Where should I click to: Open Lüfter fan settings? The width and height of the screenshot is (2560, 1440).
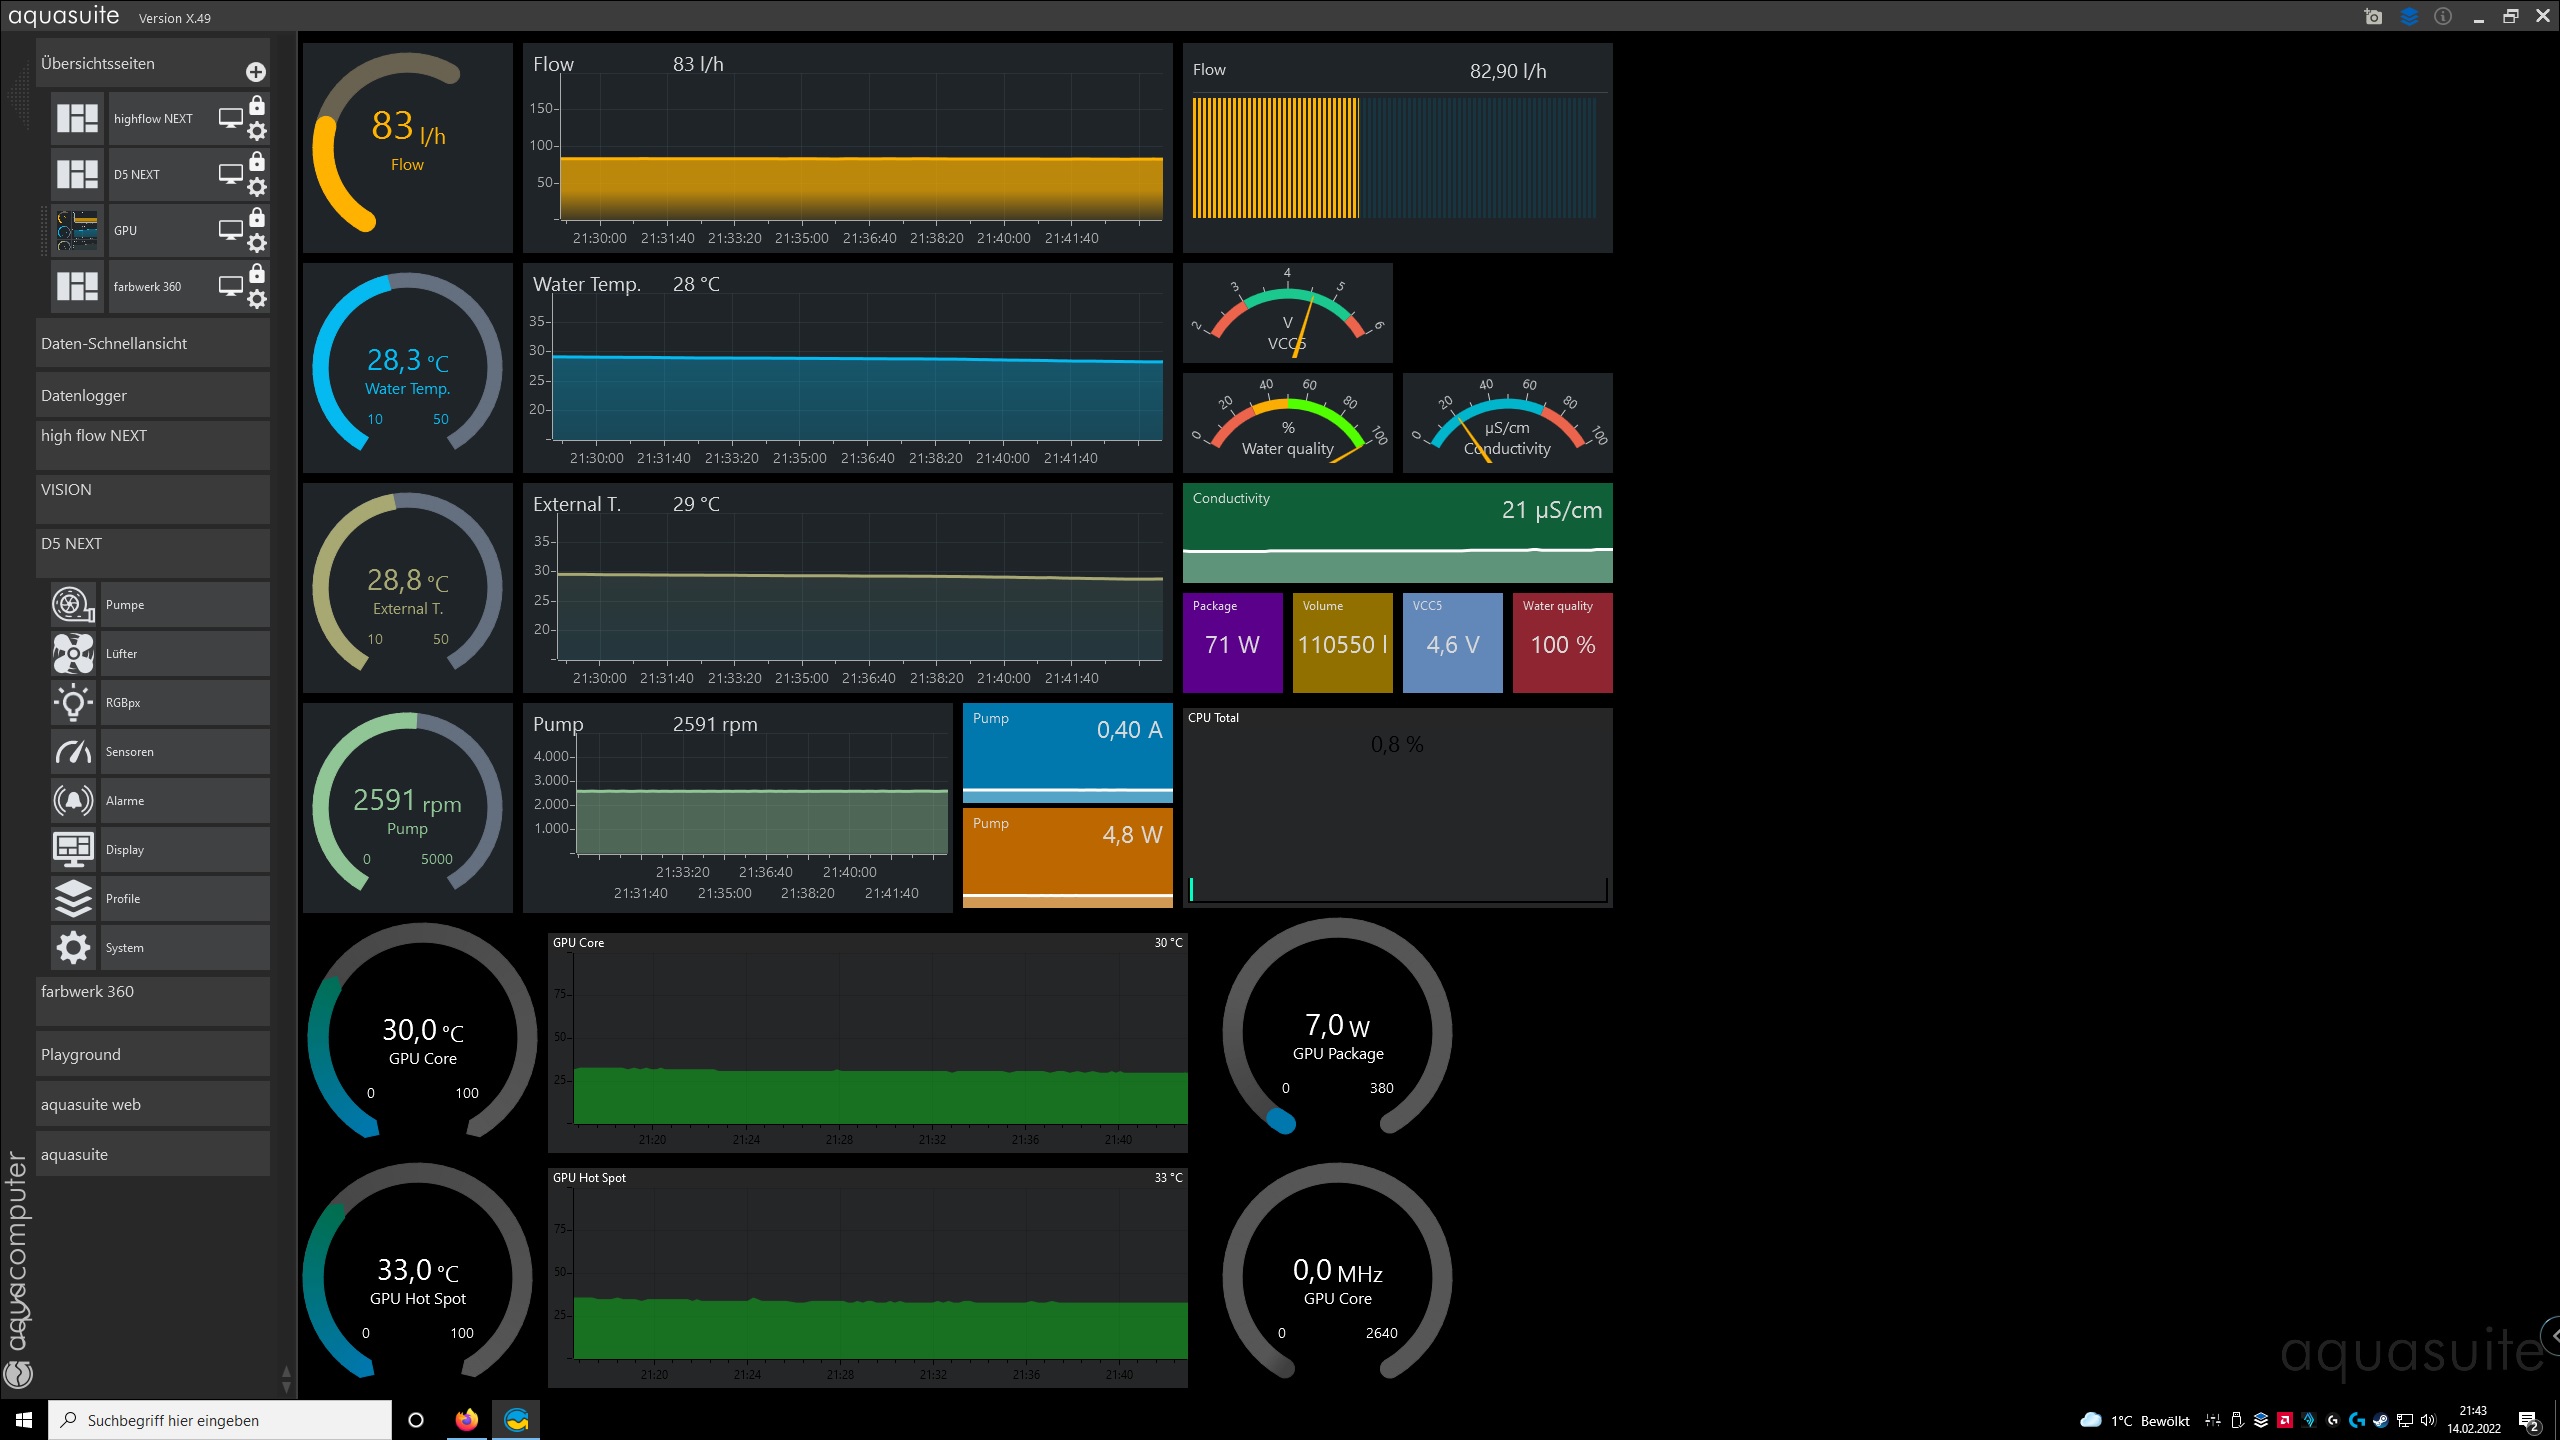point(73,654)
